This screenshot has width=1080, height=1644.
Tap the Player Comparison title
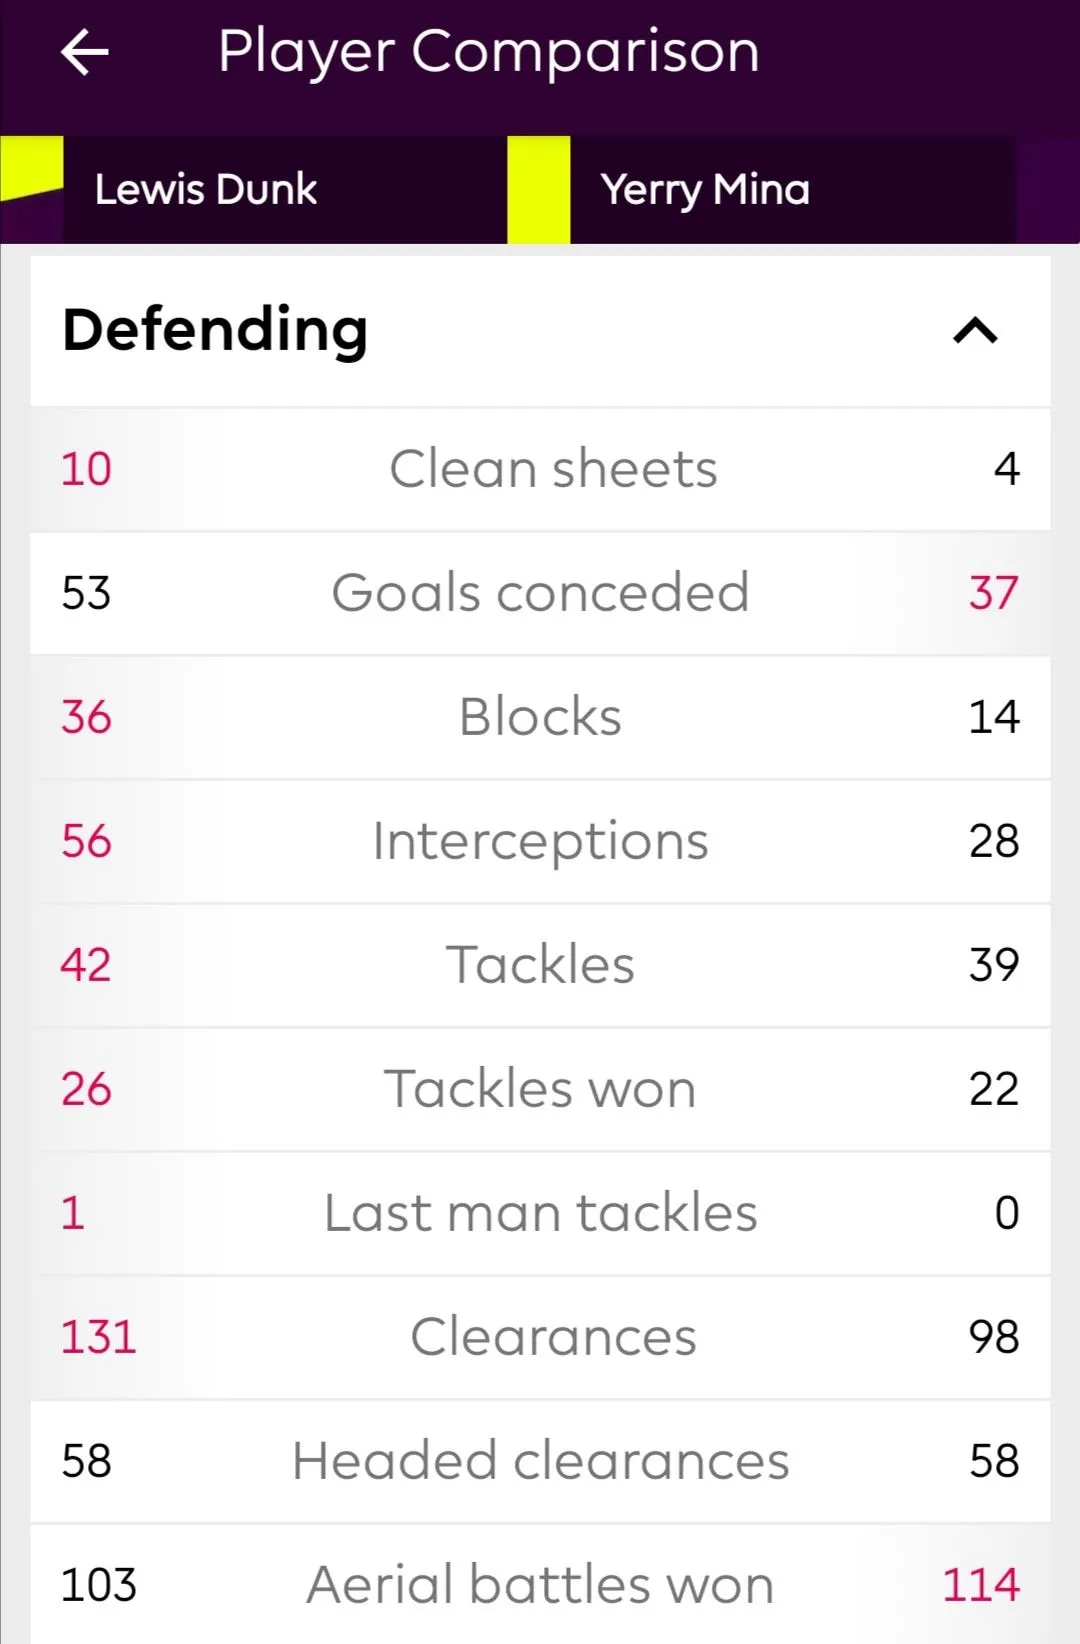pyautogui.click(x=489, y=52)
